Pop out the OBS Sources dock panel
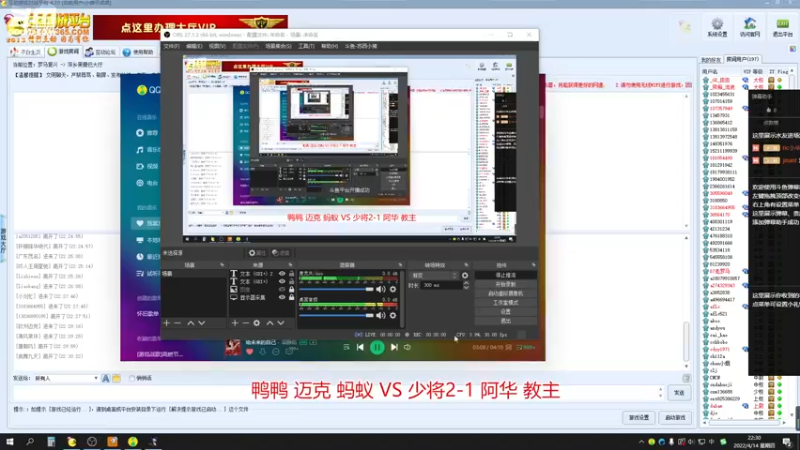 290,265
